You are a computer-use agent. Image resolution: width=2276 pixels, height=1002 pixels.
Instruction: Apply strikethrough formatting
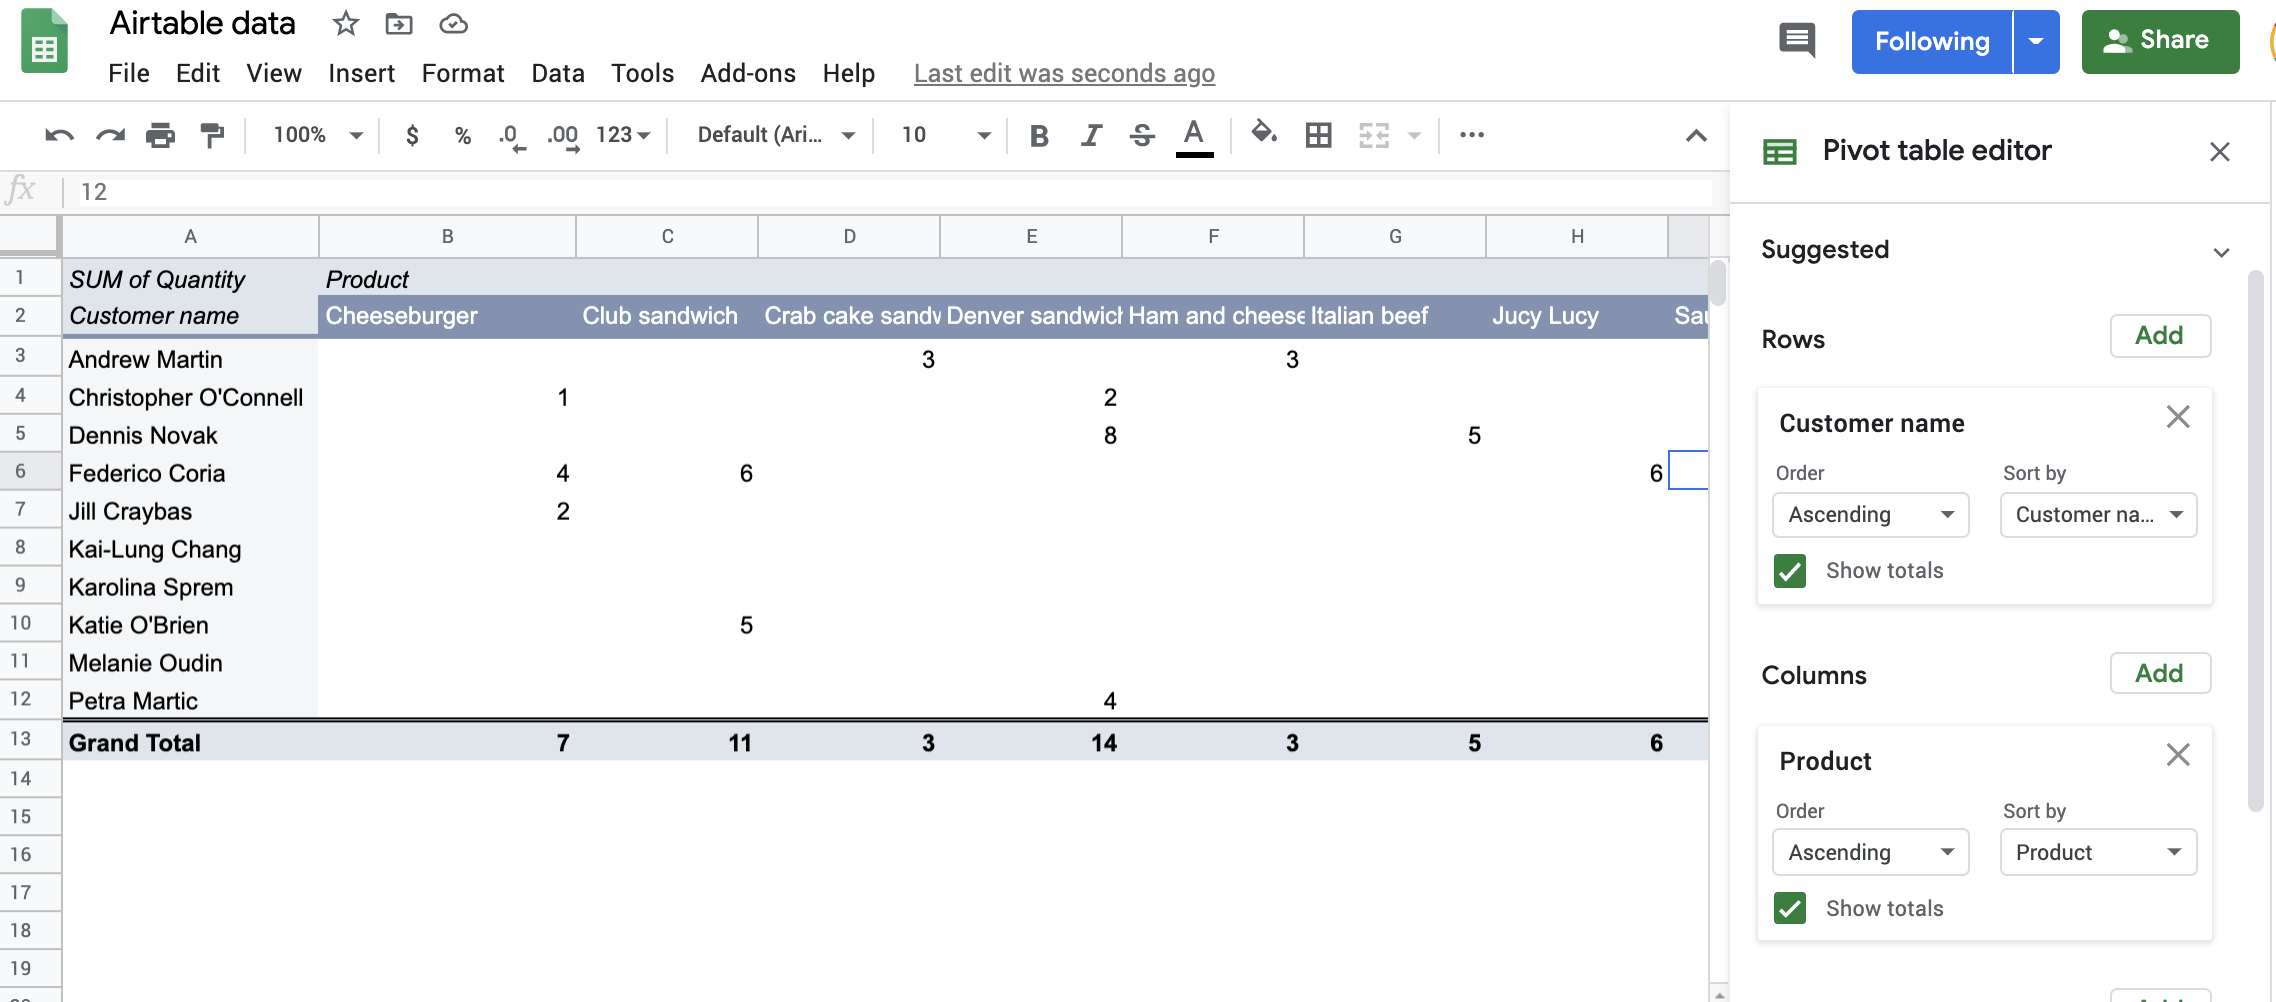(x=1141, y=135)
